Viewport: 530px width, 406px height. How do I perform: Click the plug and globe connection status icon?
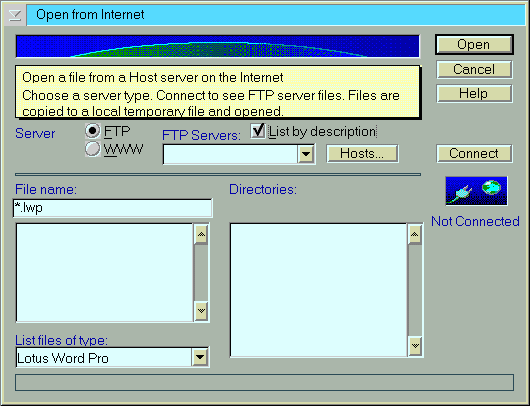tap(476, 191)
